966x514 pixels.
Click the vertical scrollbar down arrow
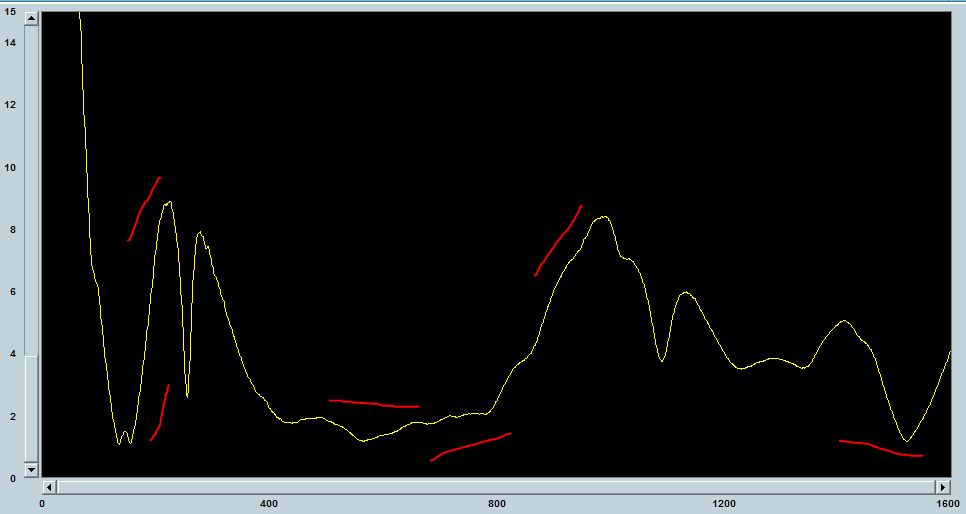click(x=31, y=469)
